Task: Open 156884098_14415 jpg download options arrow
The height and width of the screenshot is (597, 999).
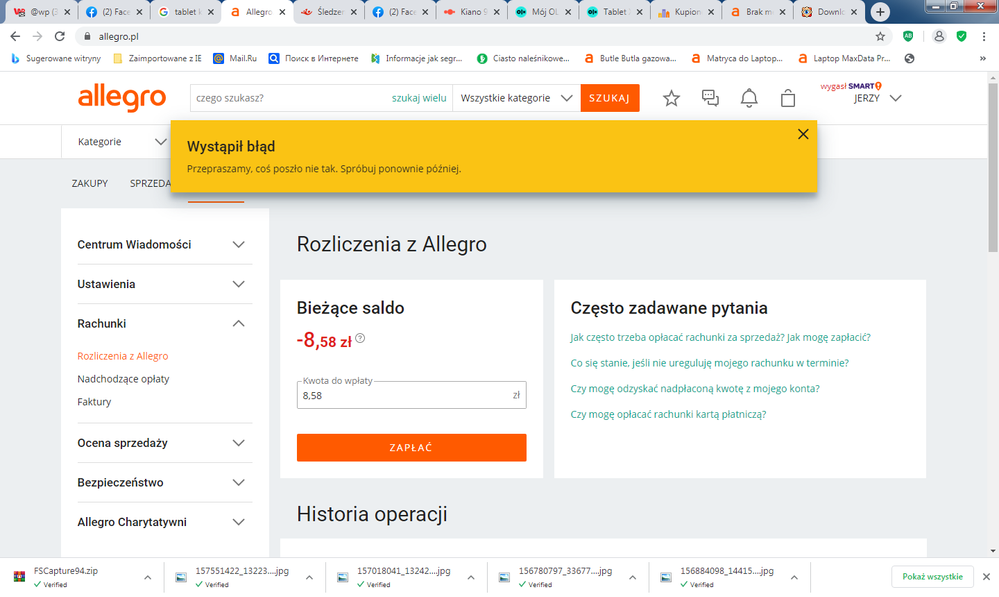Action: [x=794, y=577]
